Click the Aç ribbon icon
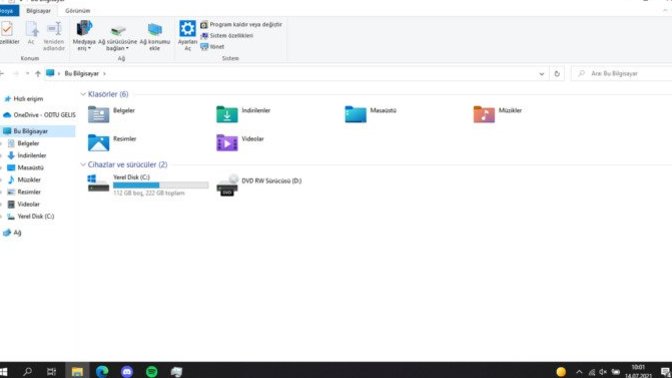Viewport: 672px width, 378px height. click(32, 29)
